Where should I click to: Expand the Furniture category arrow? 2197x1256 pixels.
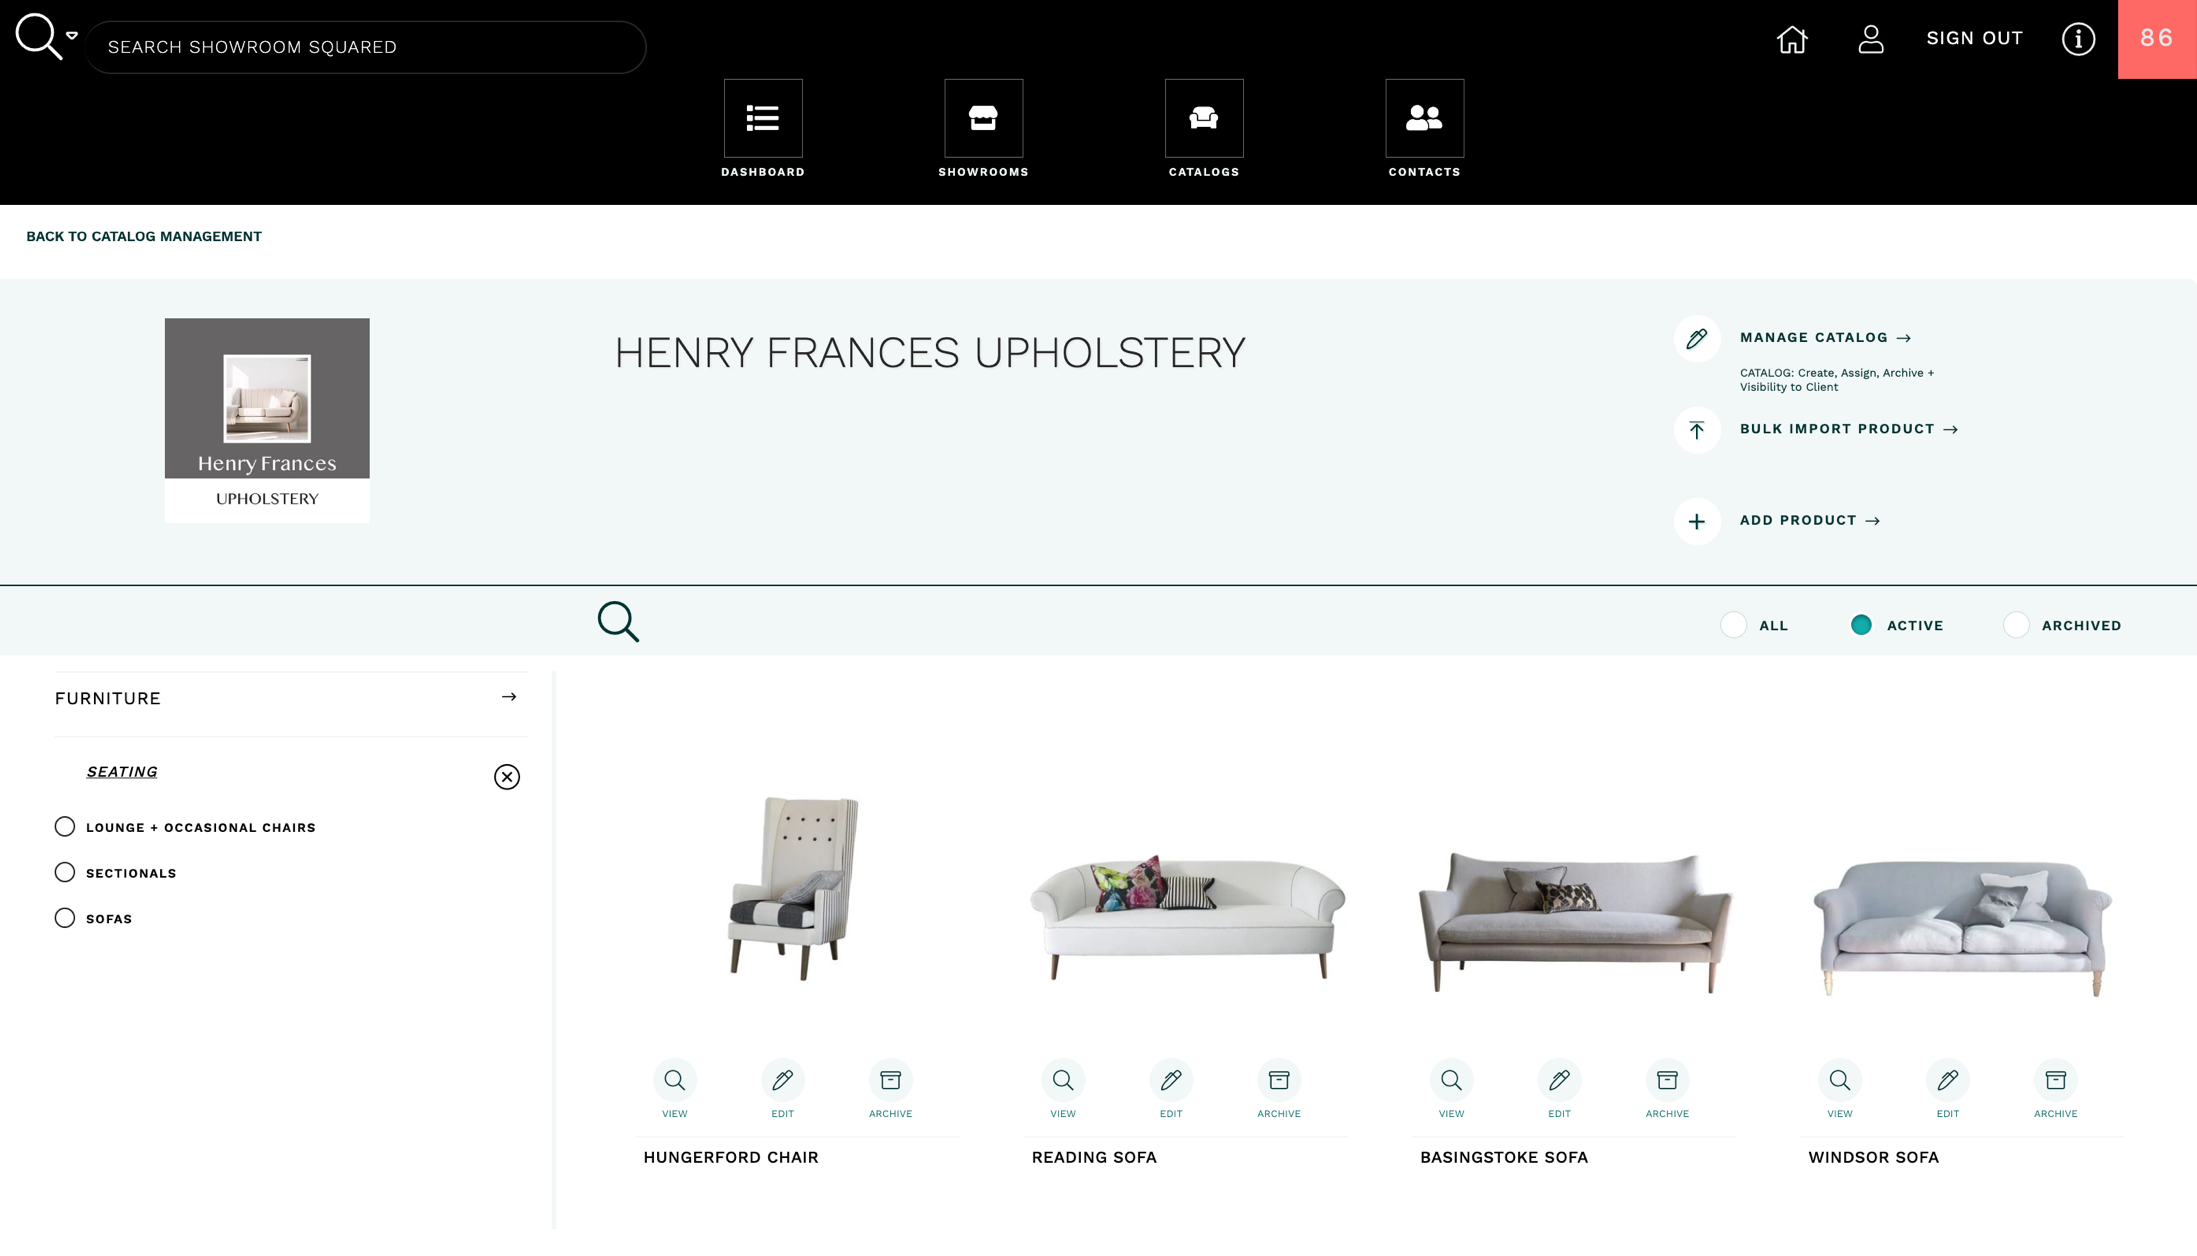pos(509,697)
